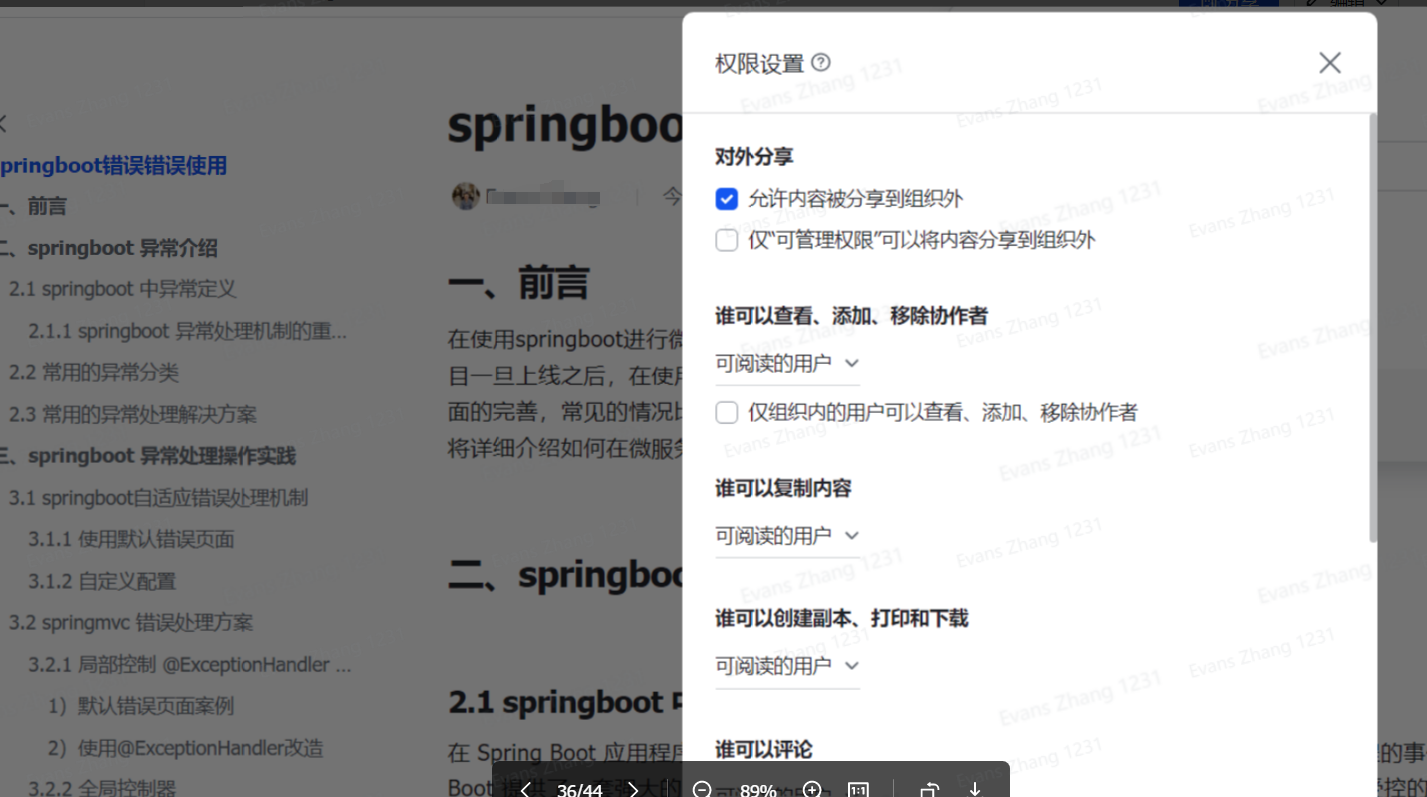Jump to 2.2 常用的异常分类
1427x797 pixels.
94,373
